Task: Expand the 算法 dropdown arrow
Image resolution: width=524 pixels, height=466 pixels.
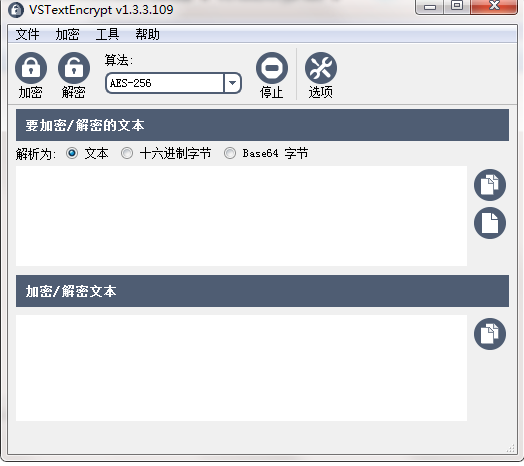Action: (x=233, y=83)
